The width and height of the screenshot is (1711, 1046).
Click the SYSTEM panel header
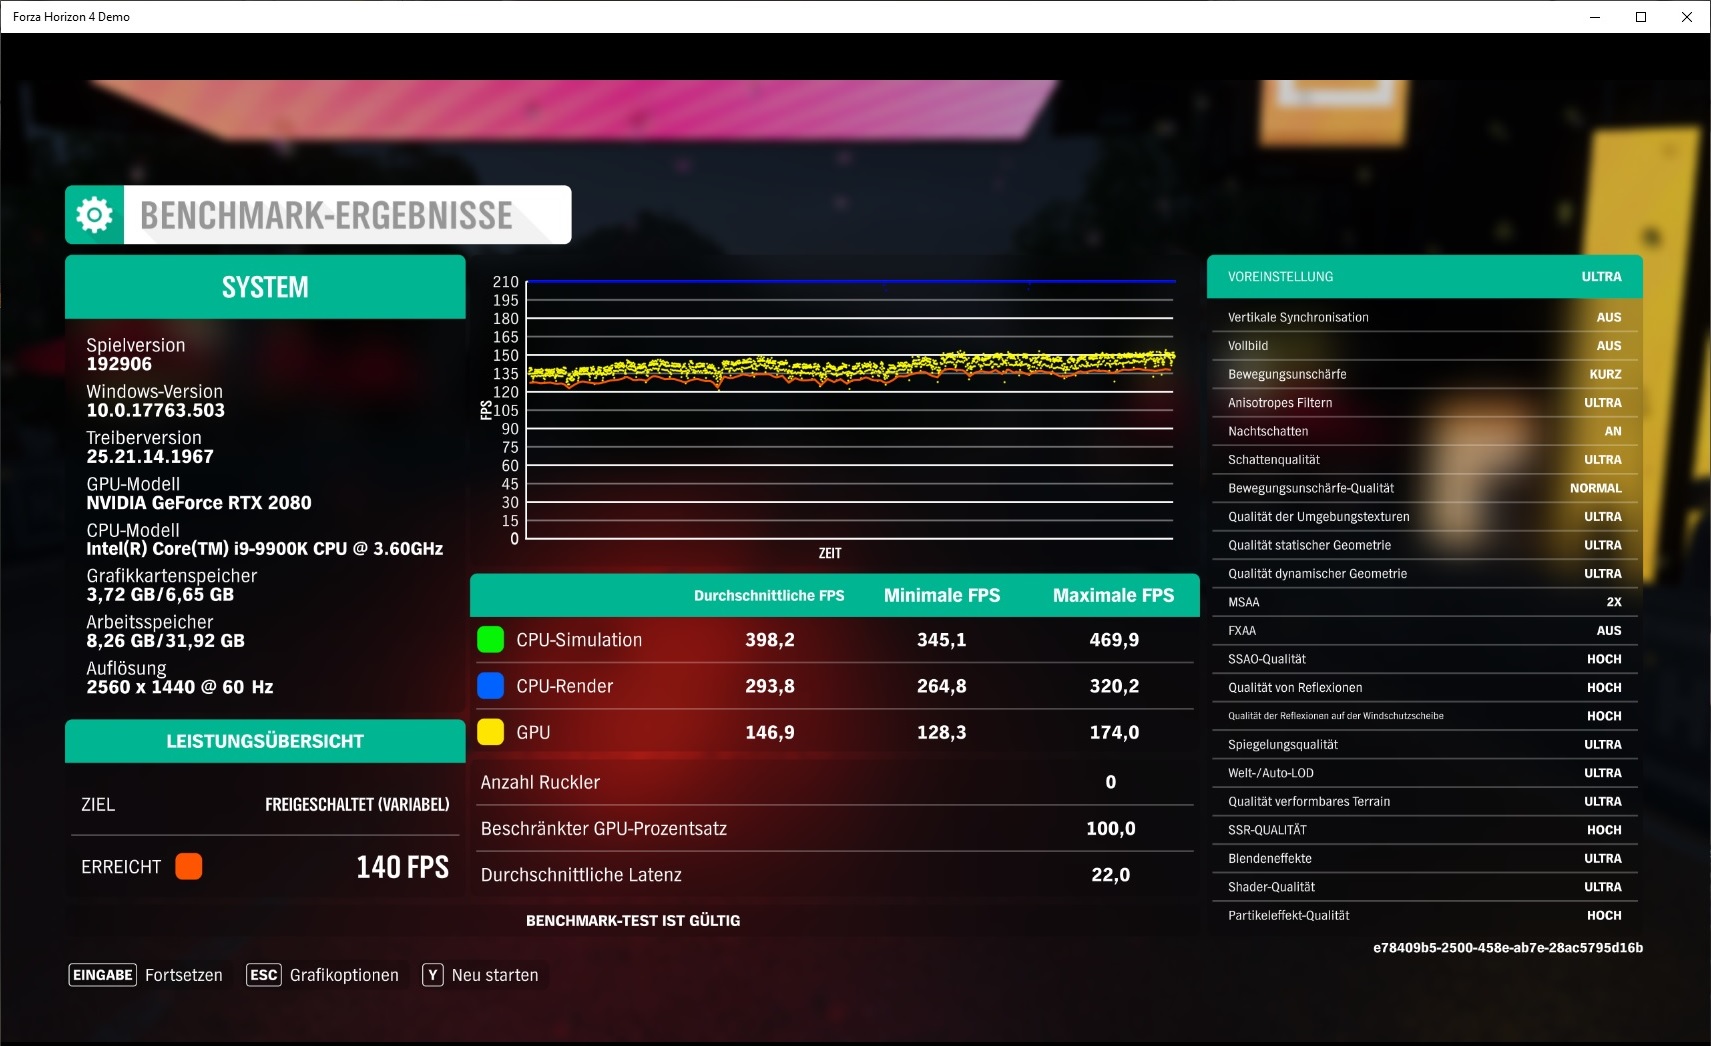(x=265, y=287)
